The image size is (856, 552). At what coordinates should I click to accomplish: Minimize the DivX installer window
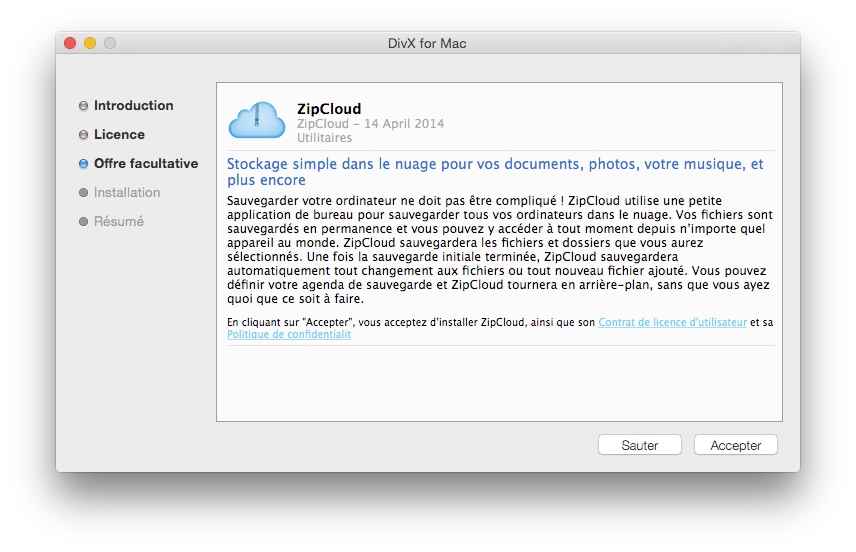click(x=90, y=43)
